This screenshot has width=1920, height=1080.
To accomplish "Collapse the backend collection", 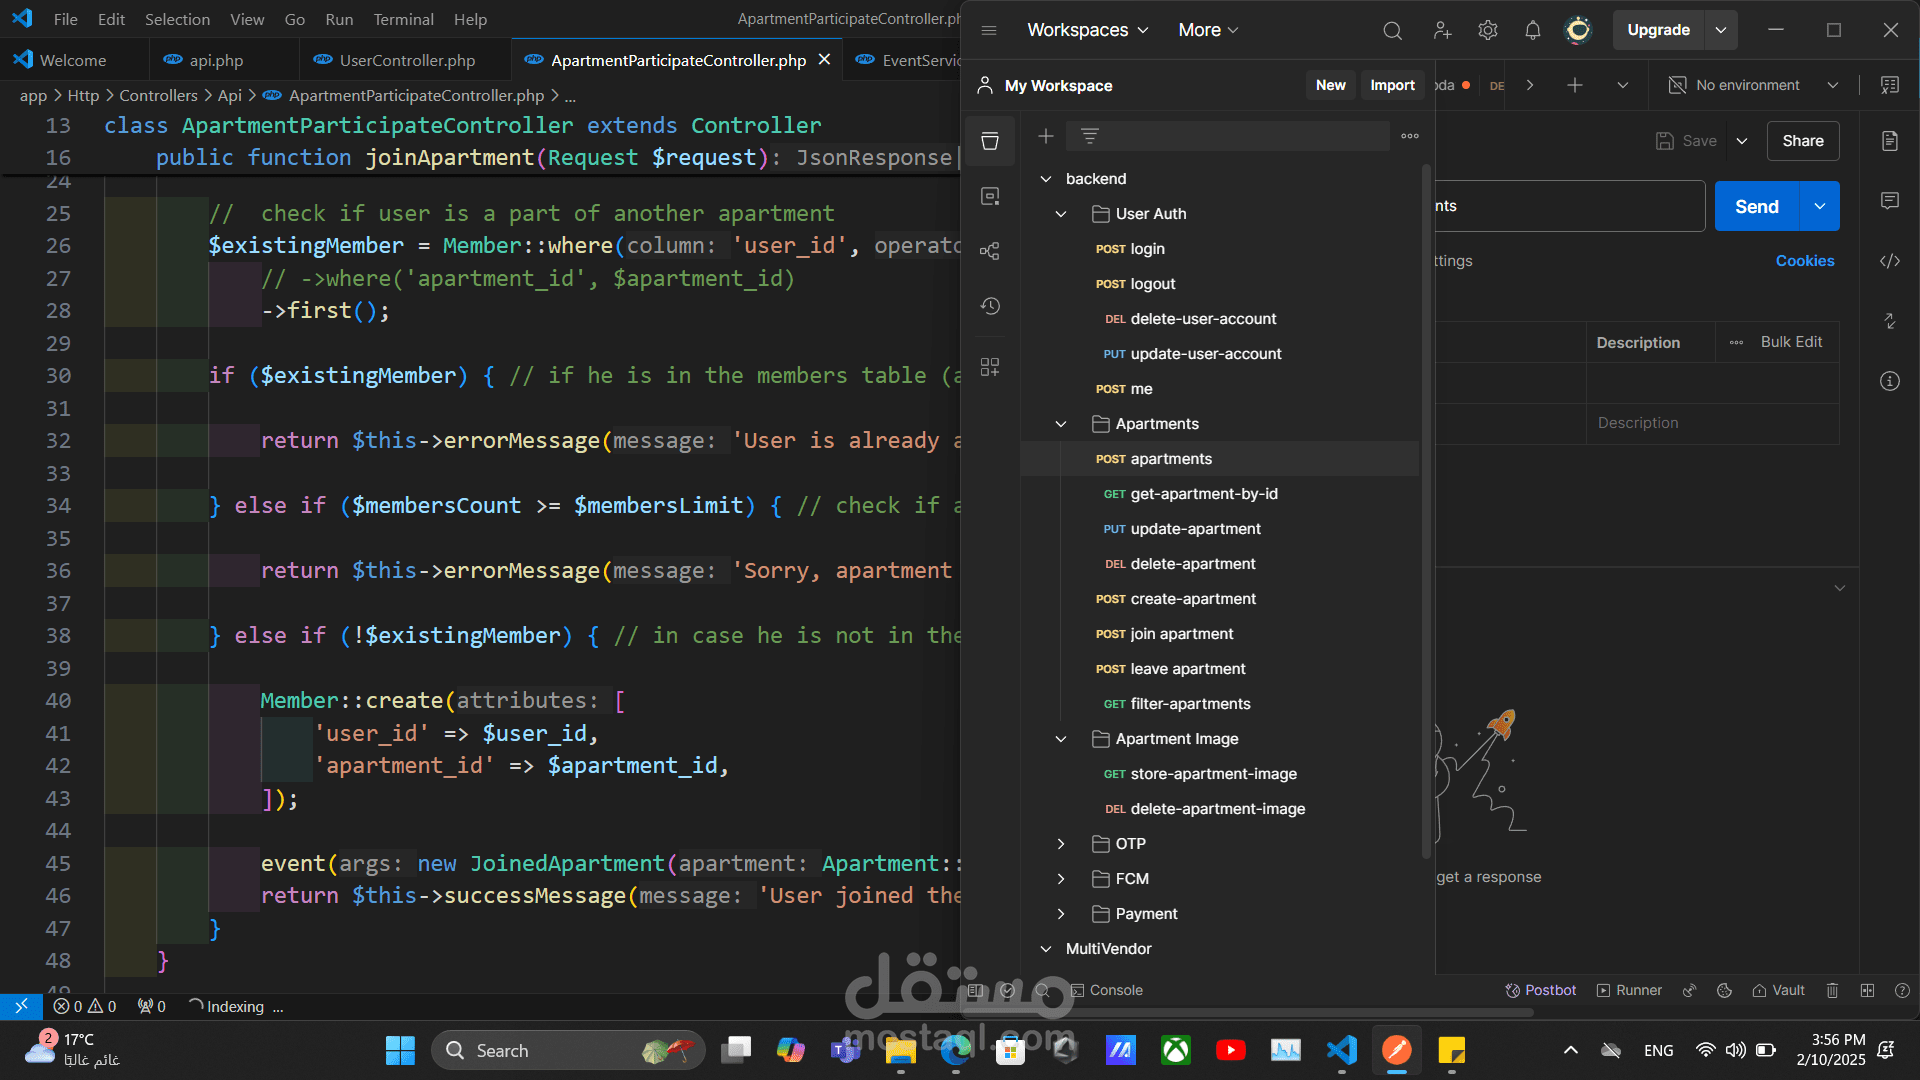I will click(x=1046, y=179).
